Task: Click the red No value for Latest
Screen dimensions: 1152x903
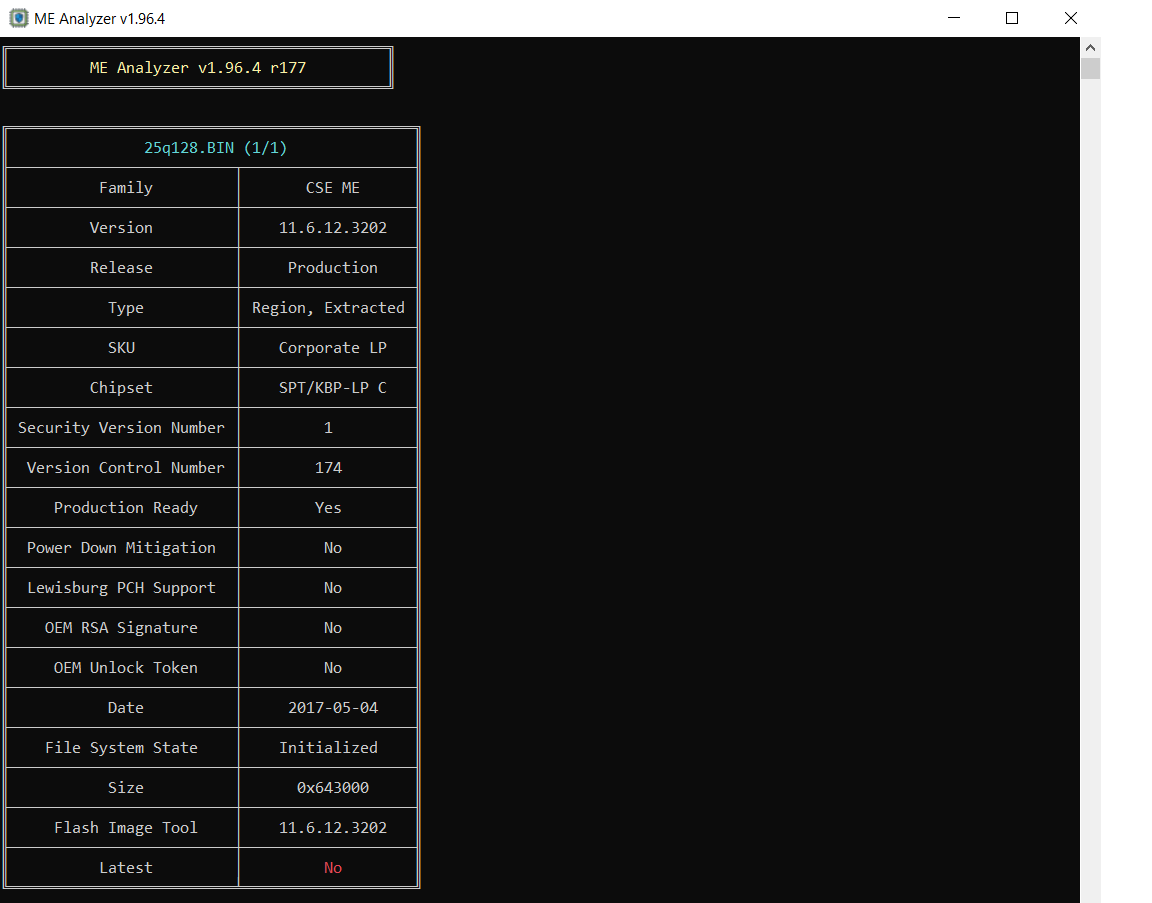Action: click(x=333, y=868)
